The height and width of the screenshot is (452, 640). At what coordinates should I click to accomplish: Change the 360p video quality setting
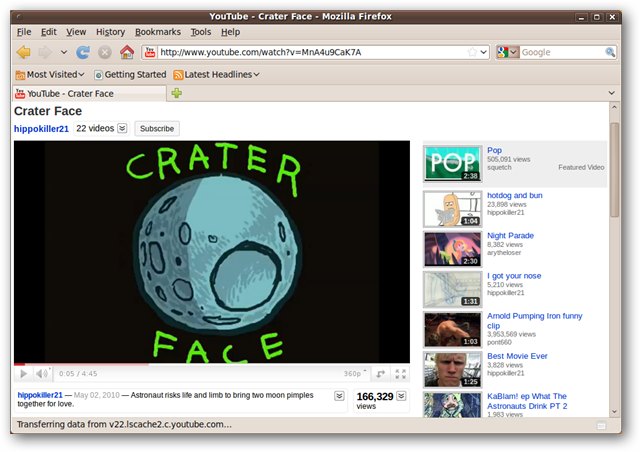355,374
